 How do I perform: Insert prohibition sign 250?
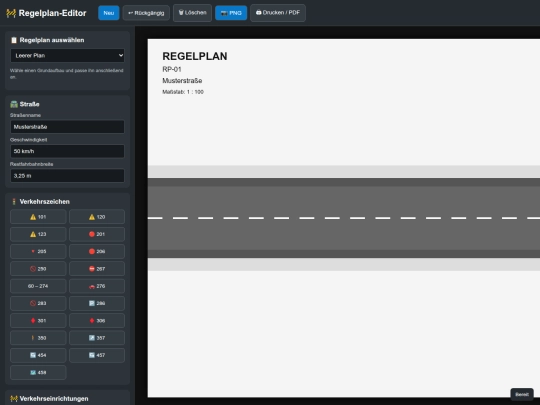tap(38, 269)
